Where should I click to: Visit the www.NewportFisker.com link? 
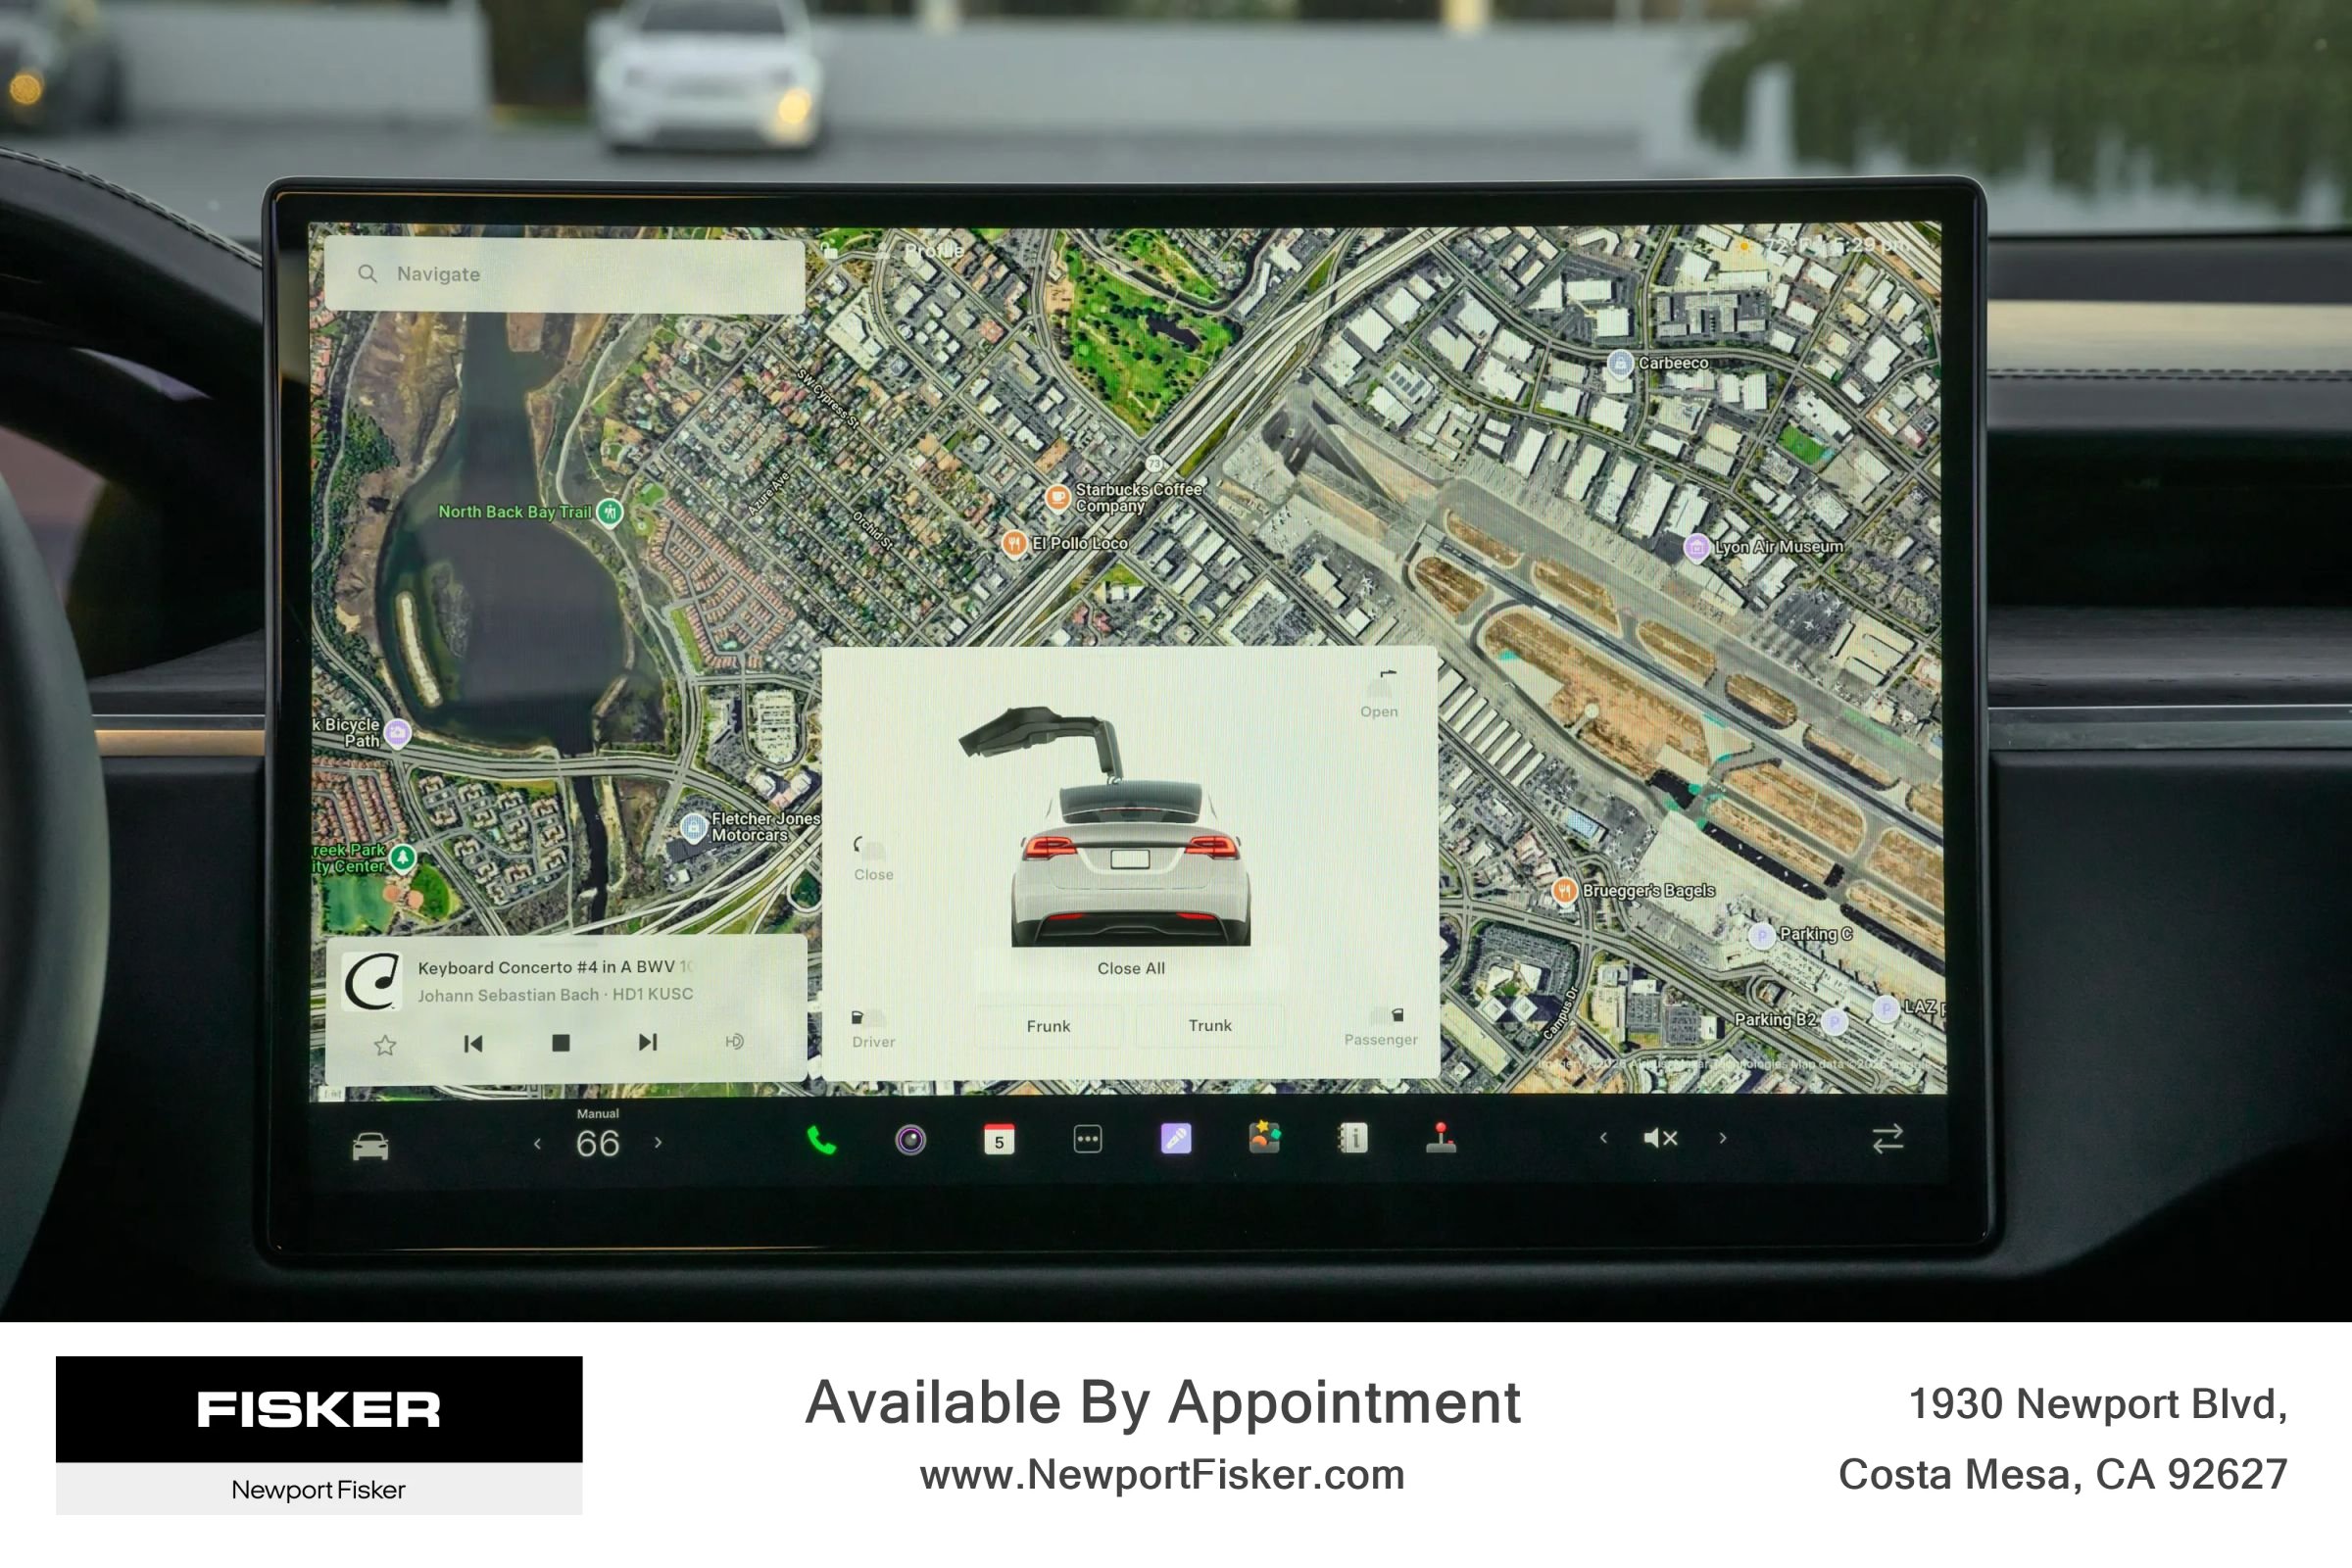click(x=1162, y=1475)
